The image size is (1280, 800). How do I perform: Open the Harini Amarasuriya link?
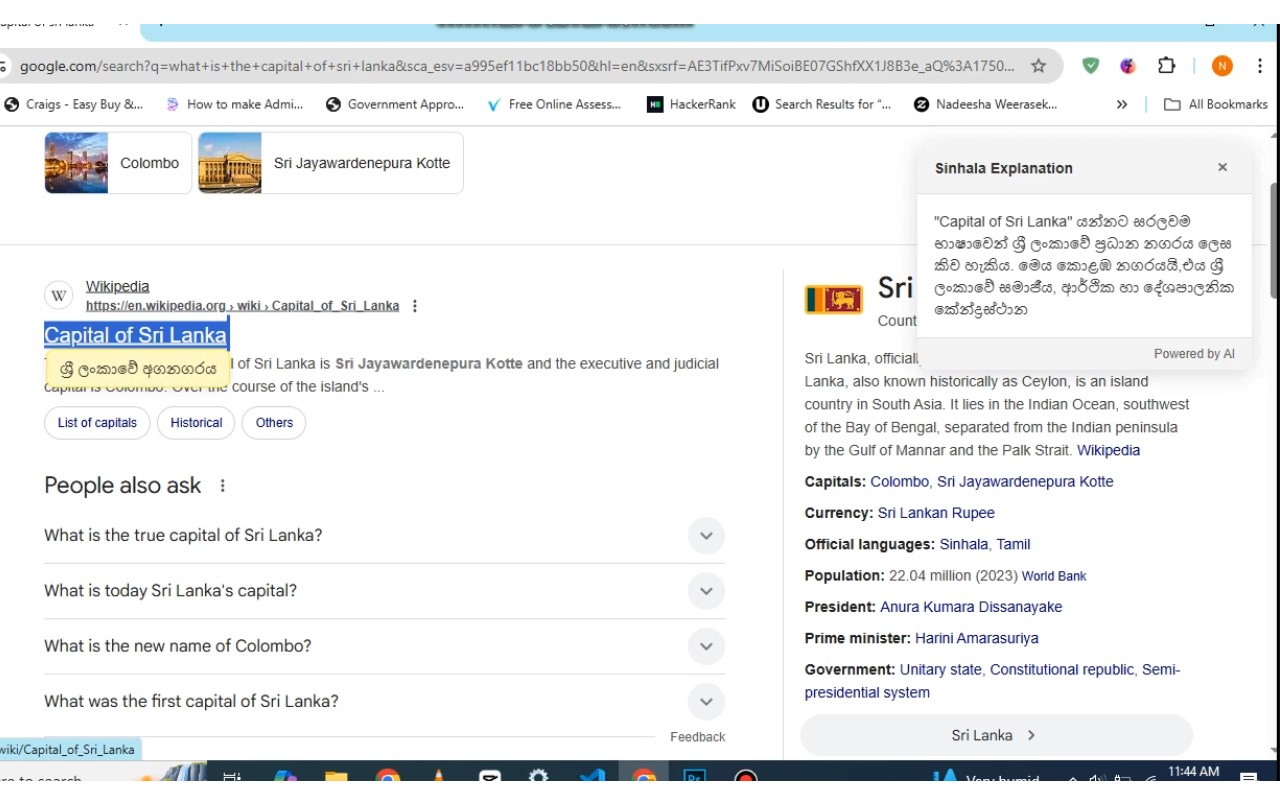tap(976, 638)
